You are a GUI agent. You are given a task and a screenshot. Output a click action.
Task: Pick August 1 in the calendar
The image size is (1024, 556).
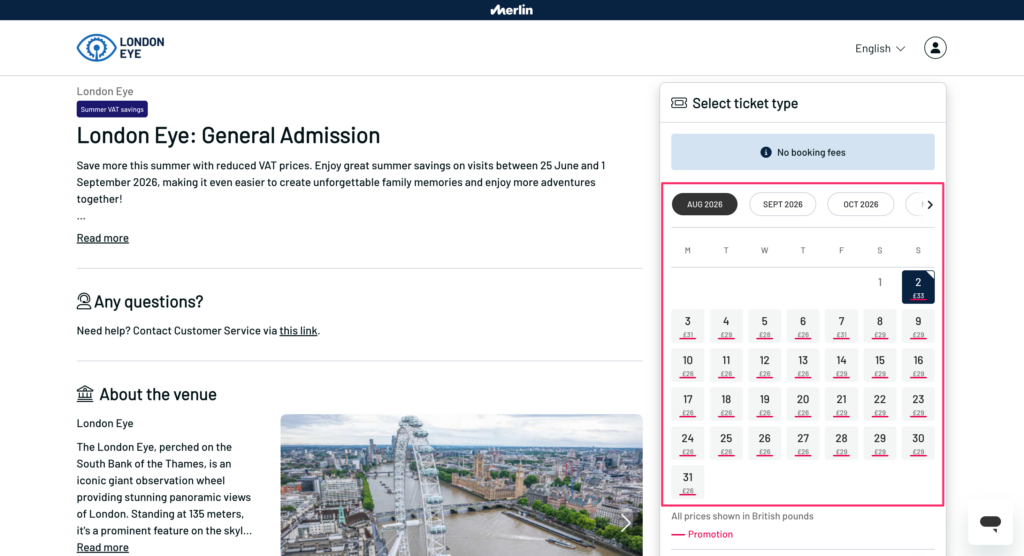880,282
